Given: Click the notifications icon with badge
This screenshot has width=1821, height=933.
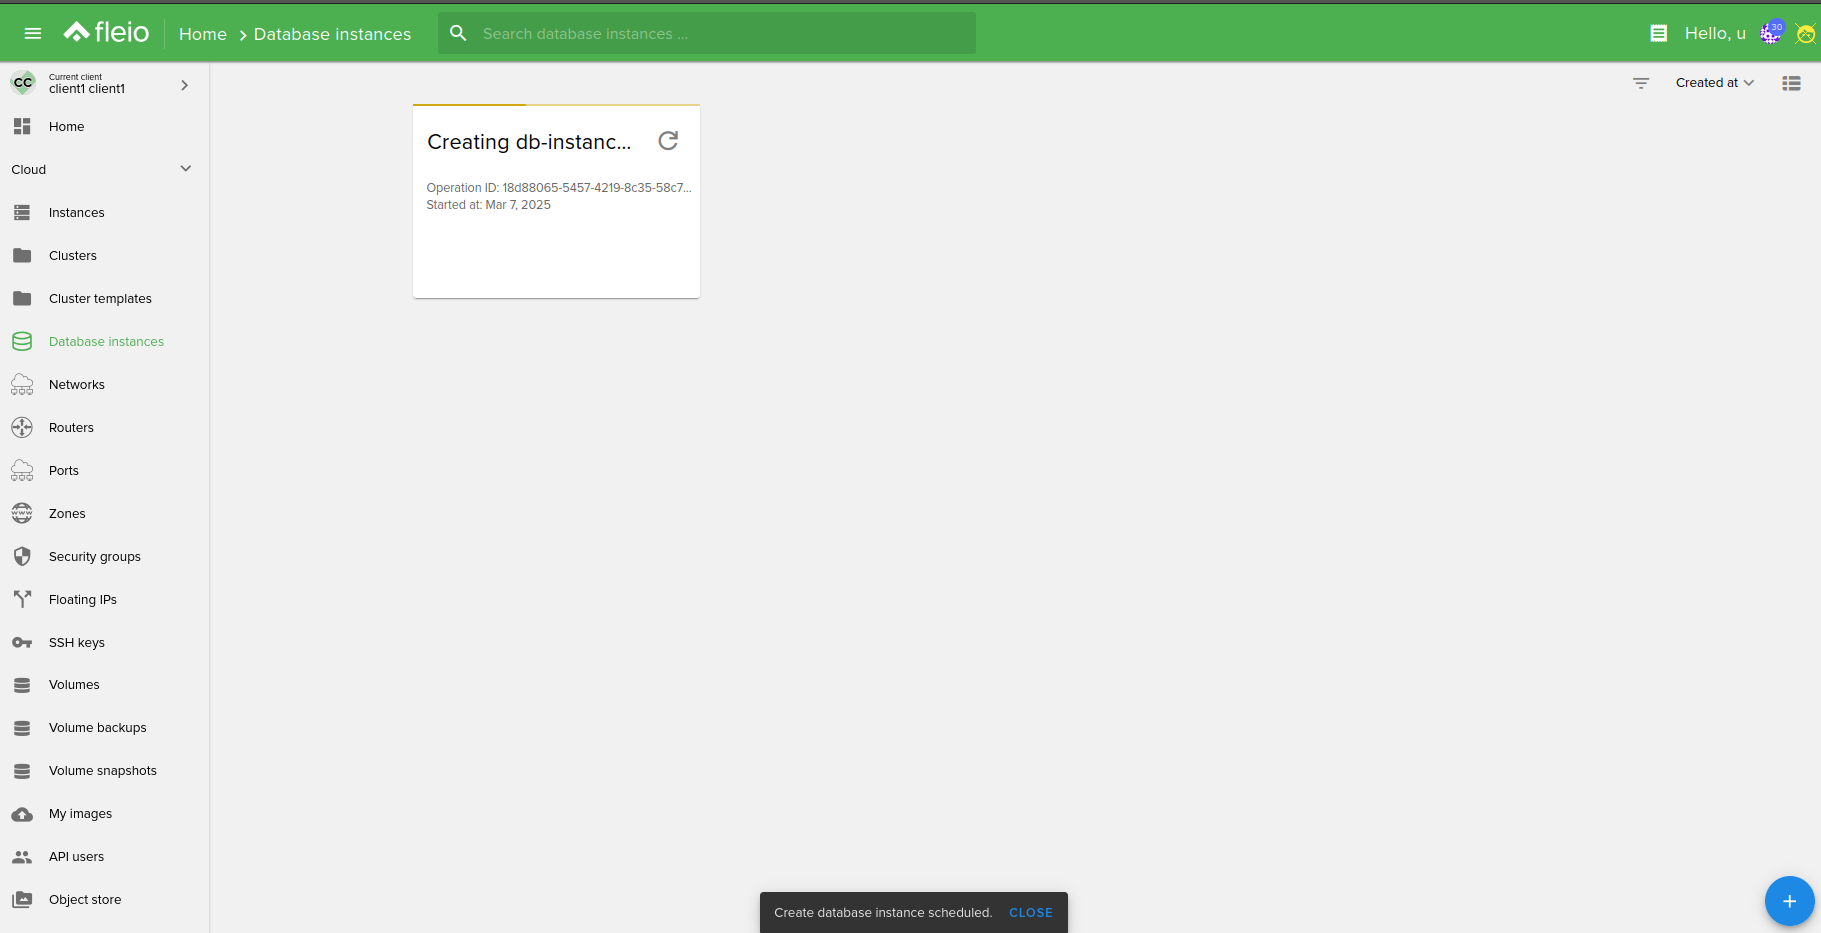Looking at the screenshot, I should 1771,33.
